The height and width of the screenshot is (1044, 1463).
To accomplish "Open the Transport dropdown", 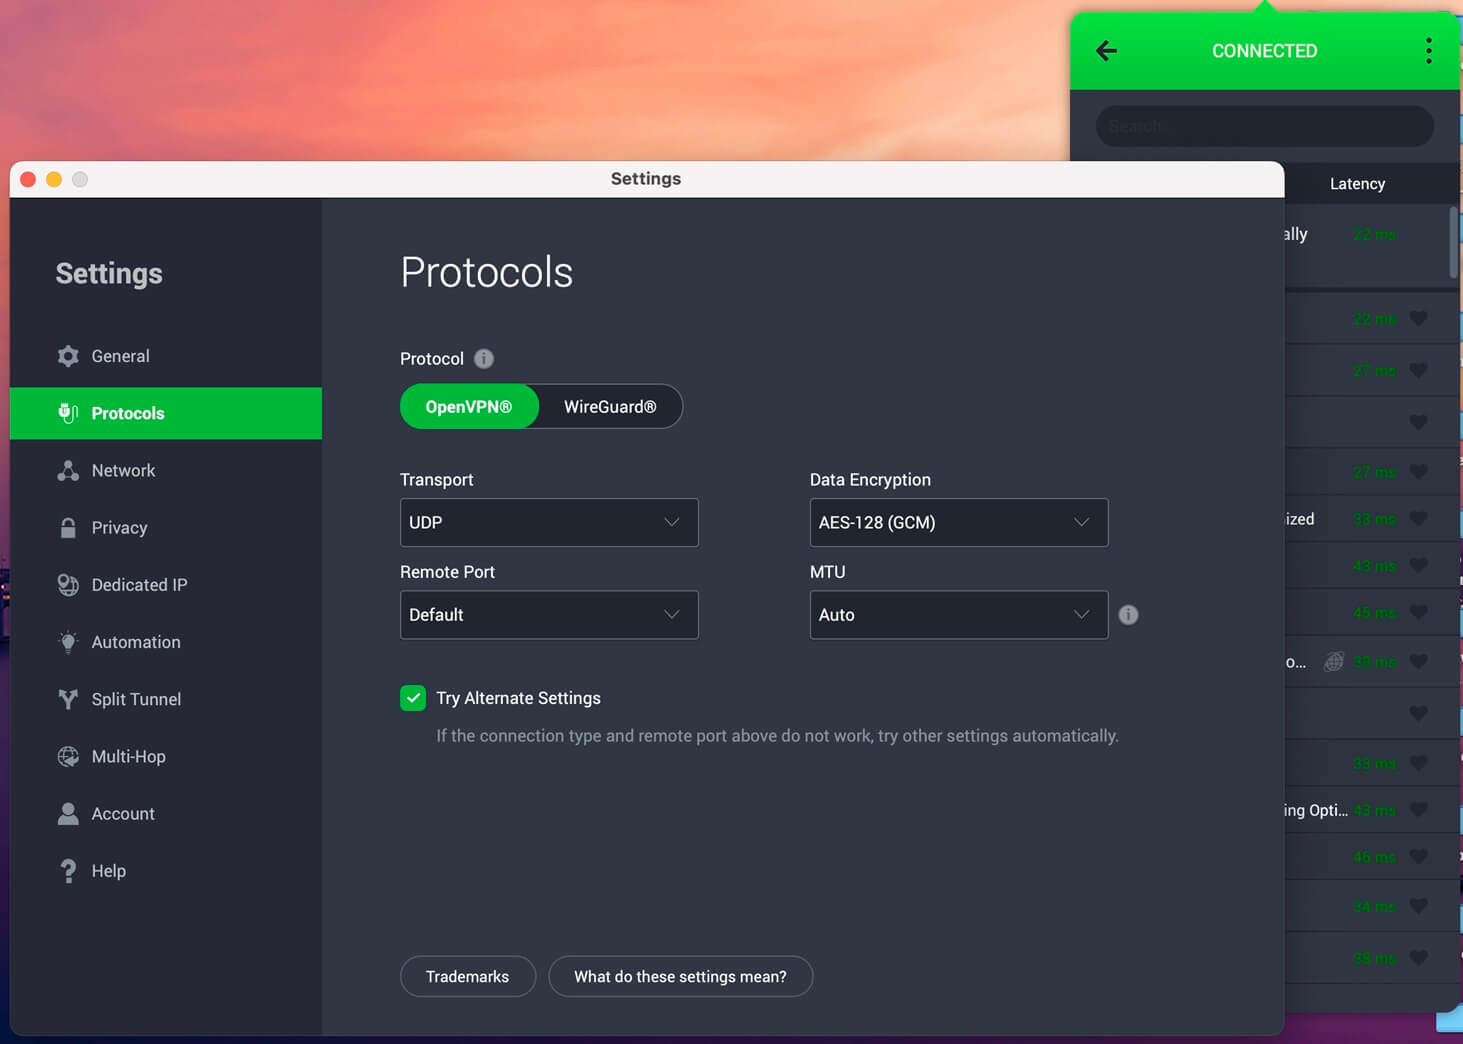I will tap(548, 522).
